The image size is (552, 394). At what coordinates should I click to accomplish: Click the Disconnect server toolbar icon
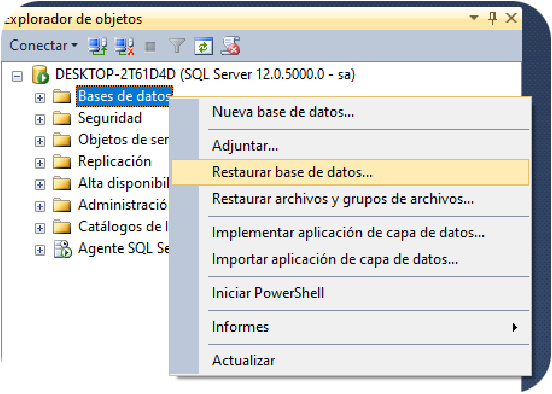tap(124, 46)
